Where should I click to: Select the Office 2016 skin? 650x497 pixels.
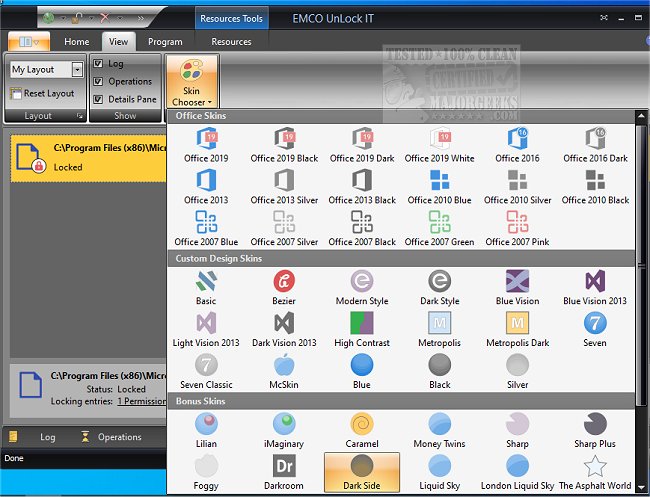[x=517, y=145]
